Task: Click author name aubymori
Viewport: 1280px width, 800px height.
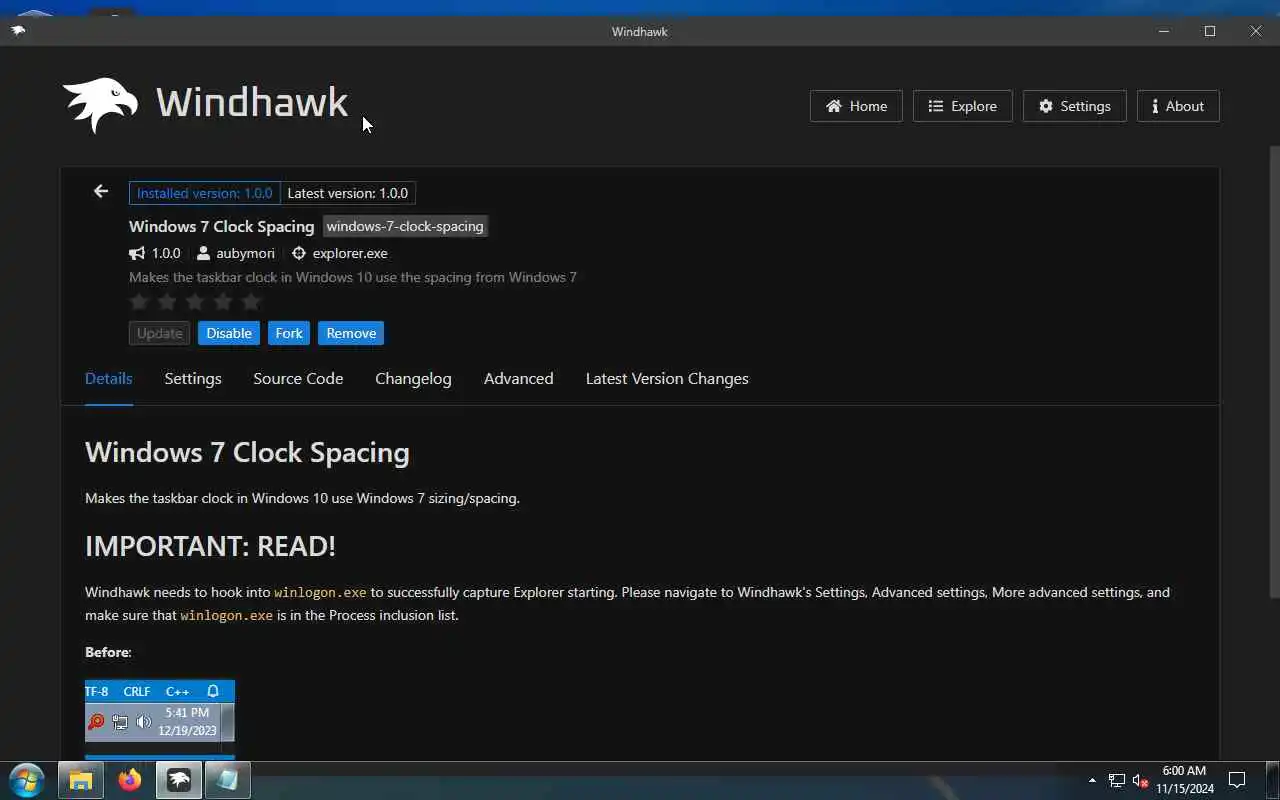Action: 245,253
